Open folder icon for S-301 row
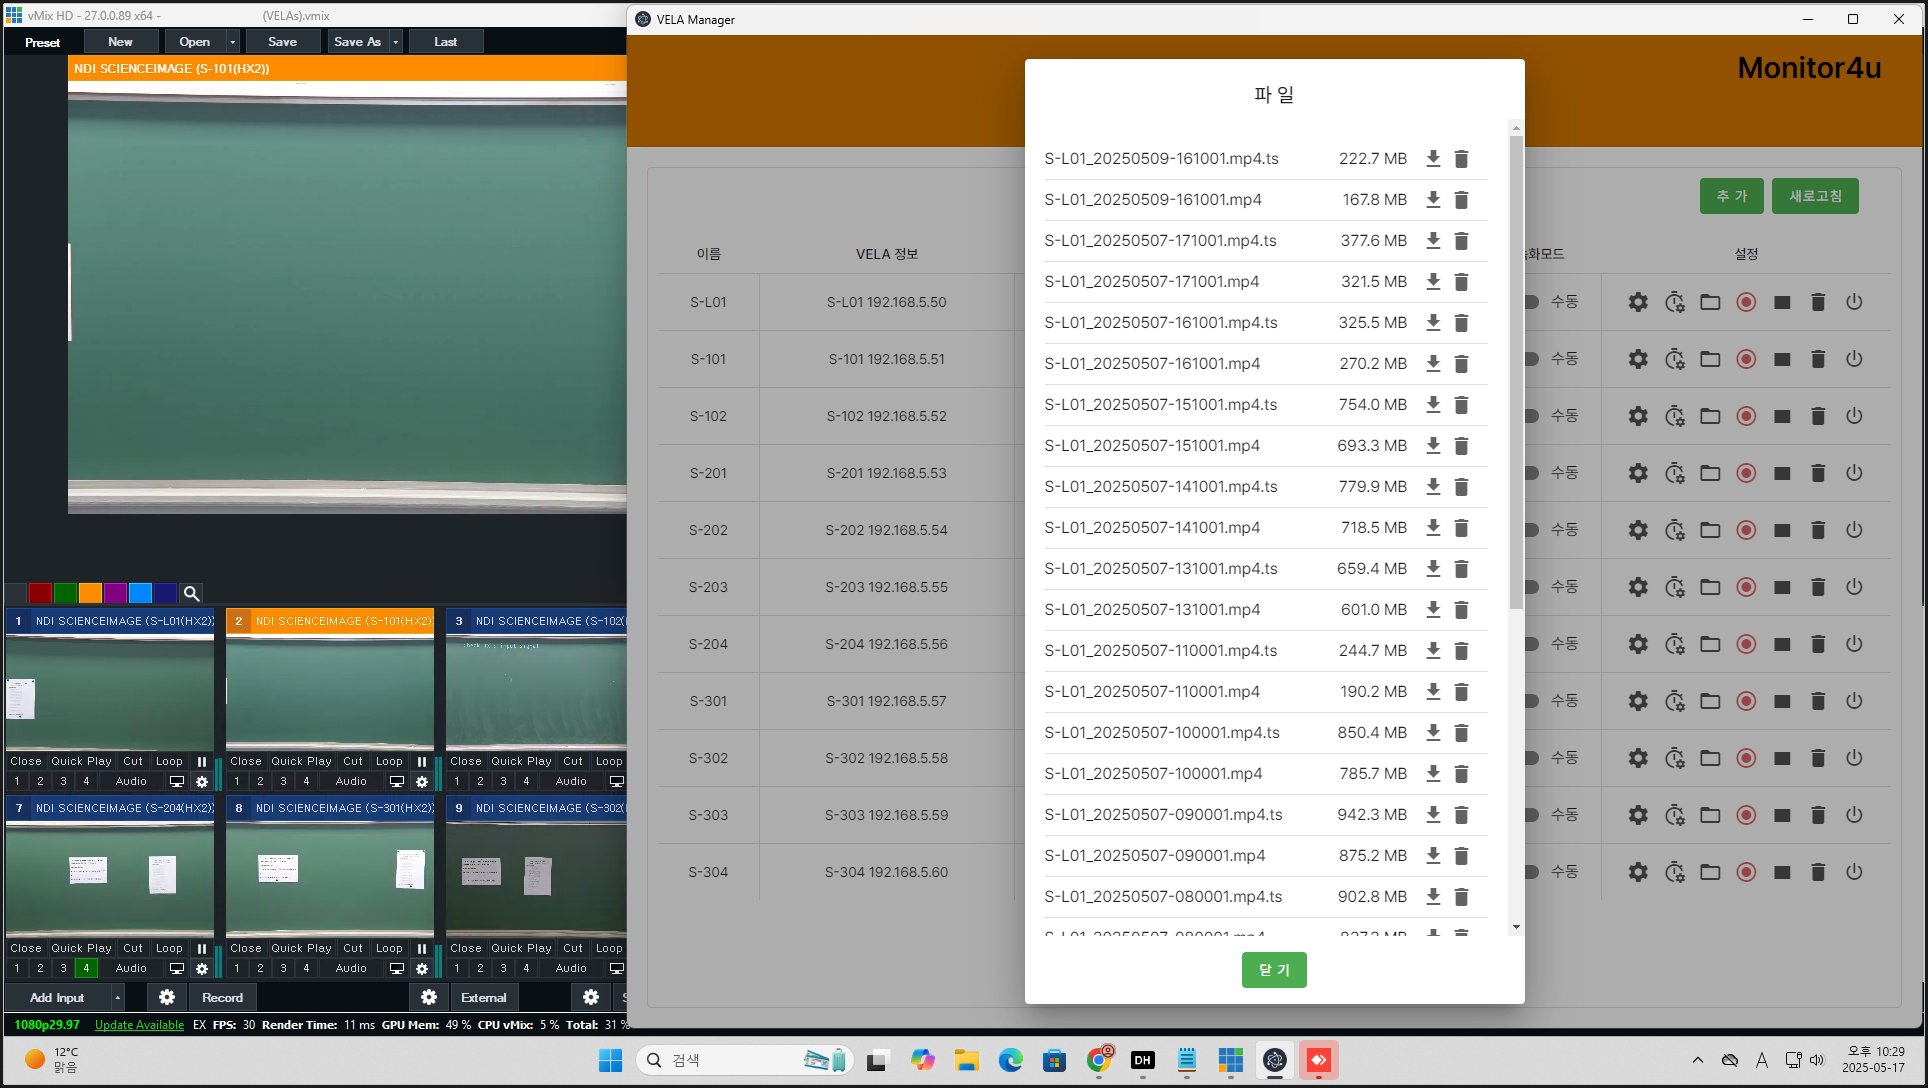This screenshot has width=1928, height=1088. point(1710,701)
